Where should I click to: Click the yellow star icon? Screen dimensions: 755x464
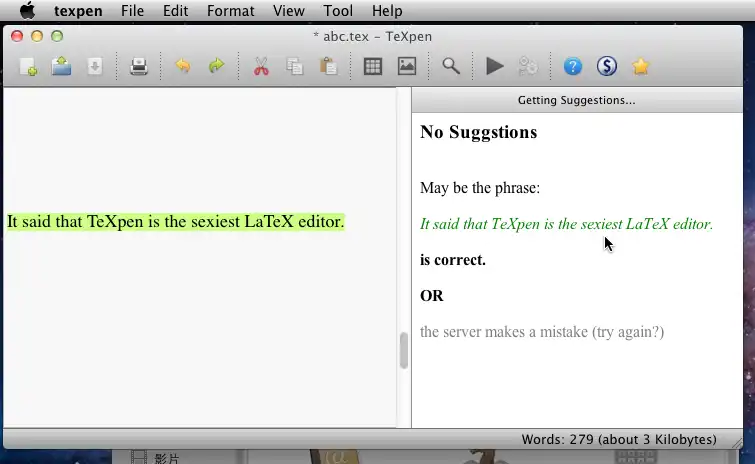tap(640, 66)
